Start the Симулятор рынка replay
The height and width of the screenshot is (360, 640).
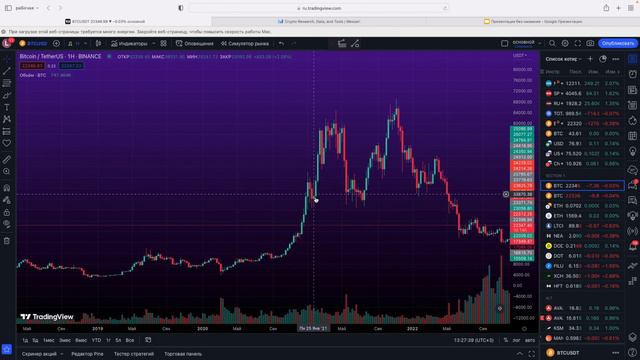(x=245, y=43)
